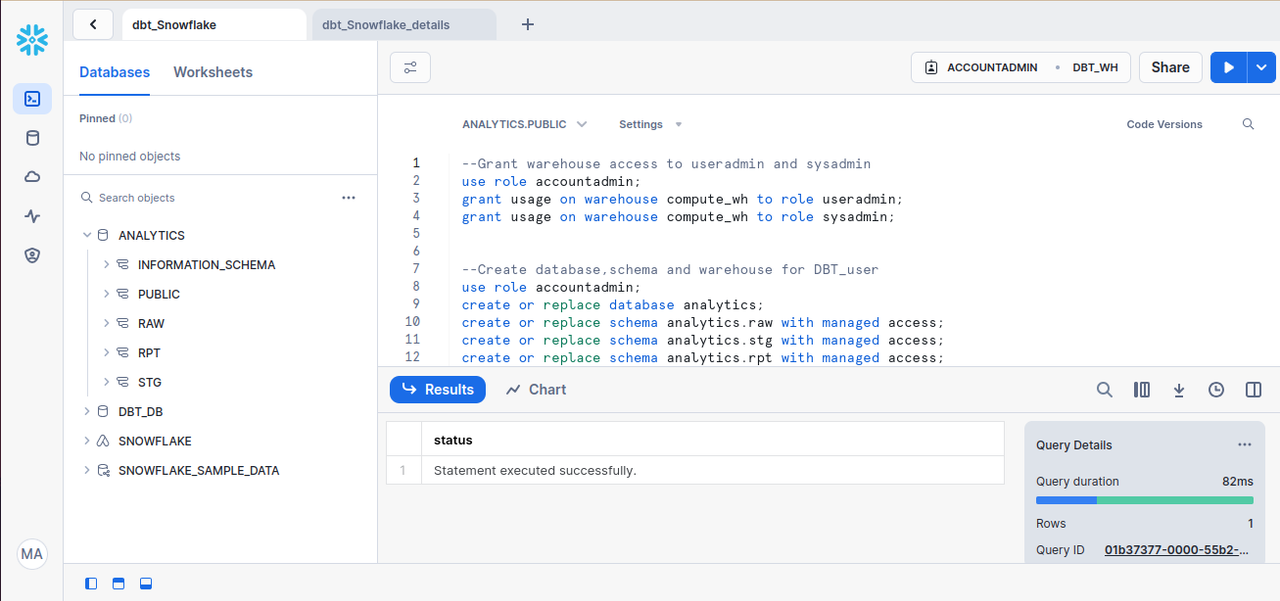Click 82ms duration value

(x=1237, y=481)
